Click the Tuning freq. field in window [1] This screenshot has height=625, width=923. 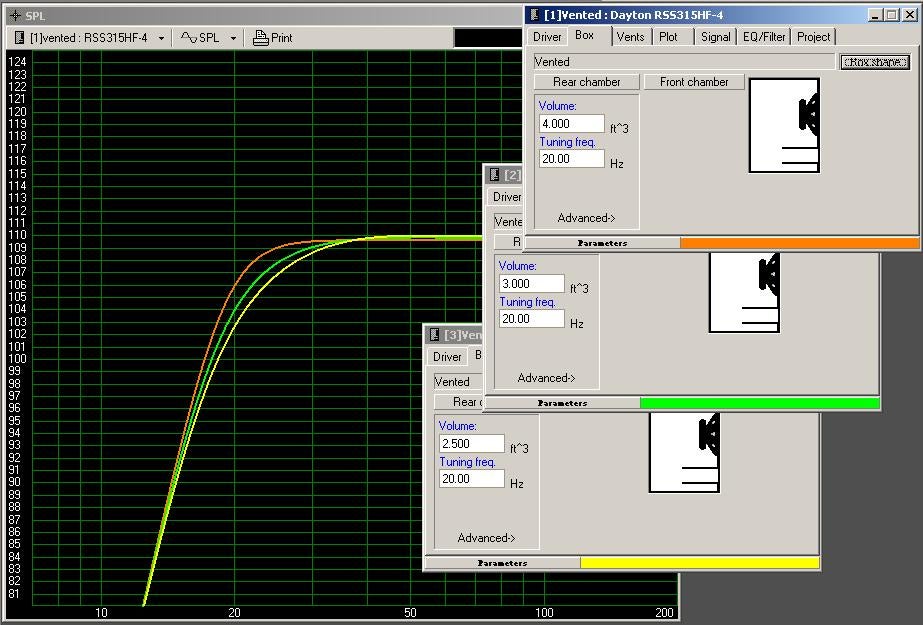(572, 159)
